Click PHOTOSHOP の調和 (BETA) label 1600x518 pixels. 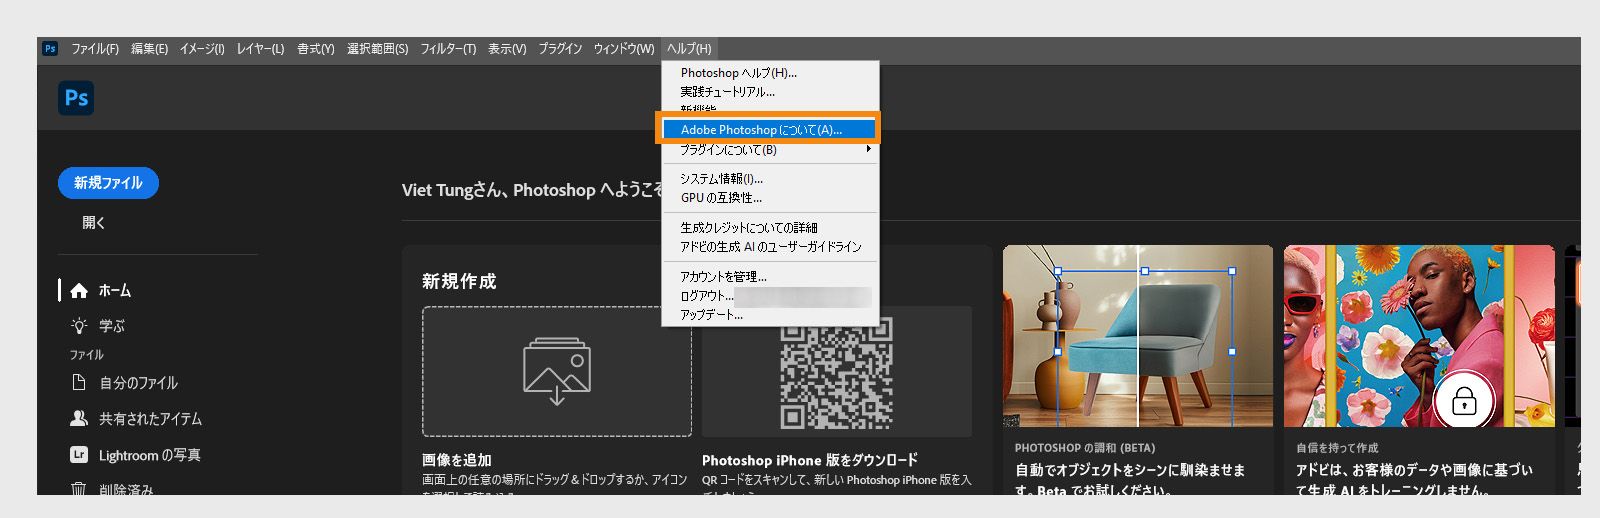[1085, 448]
